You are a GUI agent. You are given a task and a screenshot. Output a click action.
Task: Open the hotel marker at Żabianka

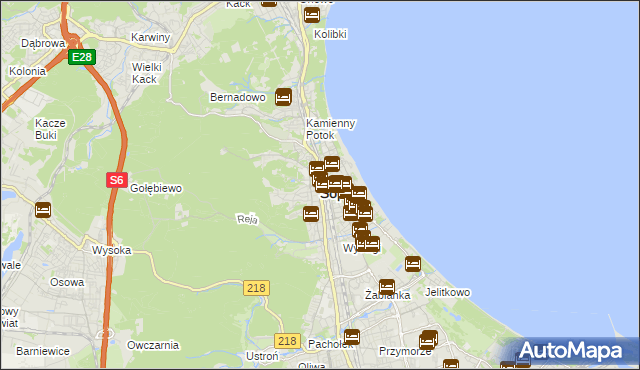[x=387, y=287]
